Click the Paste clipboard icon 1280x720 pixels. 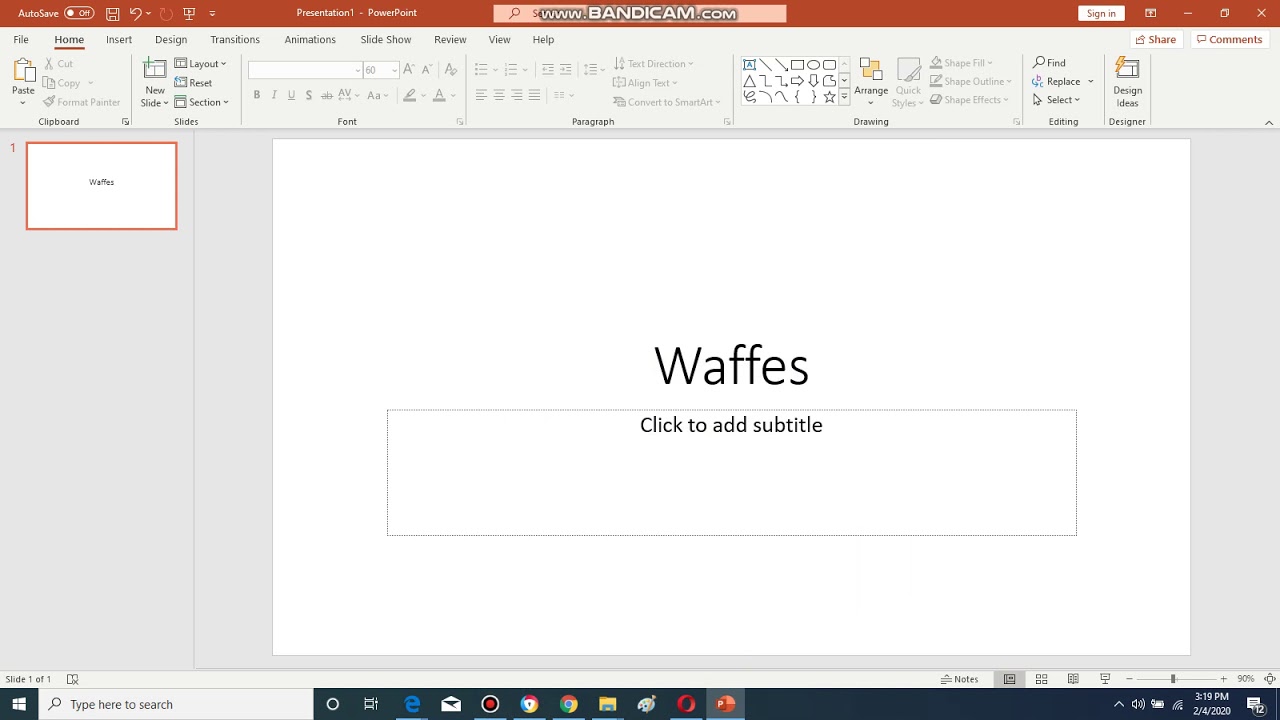pos(23,72)
